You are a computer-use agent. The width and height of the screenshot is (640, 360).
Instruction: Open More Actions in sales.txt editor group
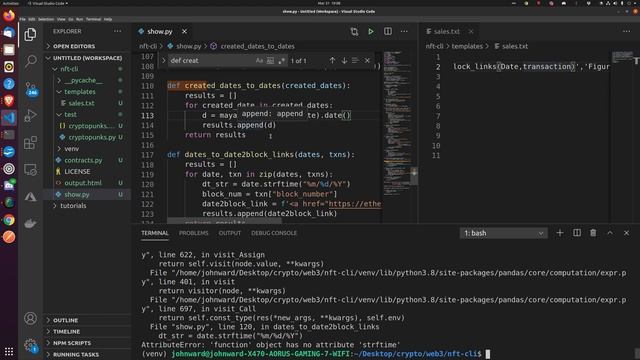click(627, 31)
